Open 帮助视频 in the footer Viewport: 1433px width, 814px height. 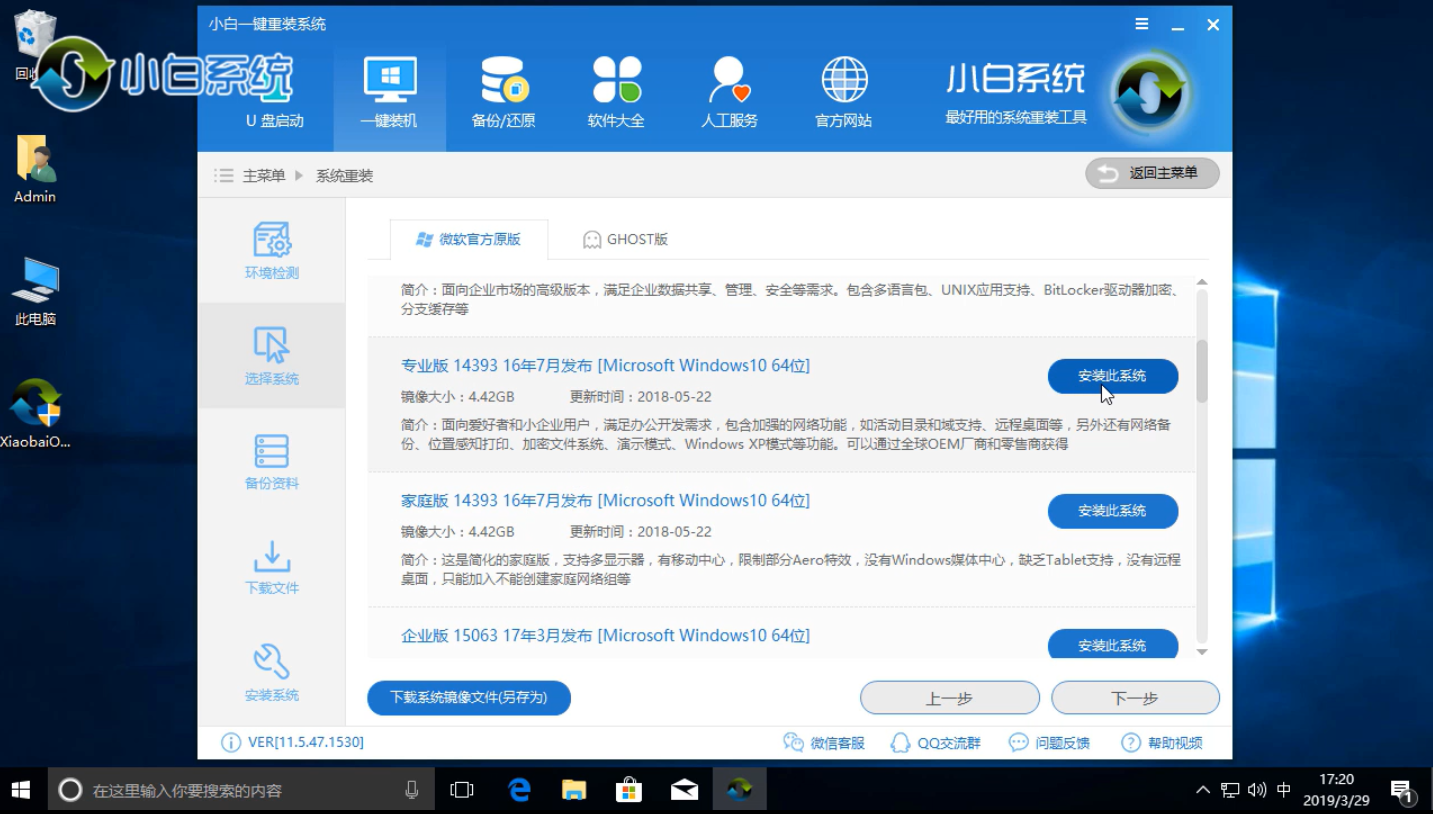[1162, 743]
